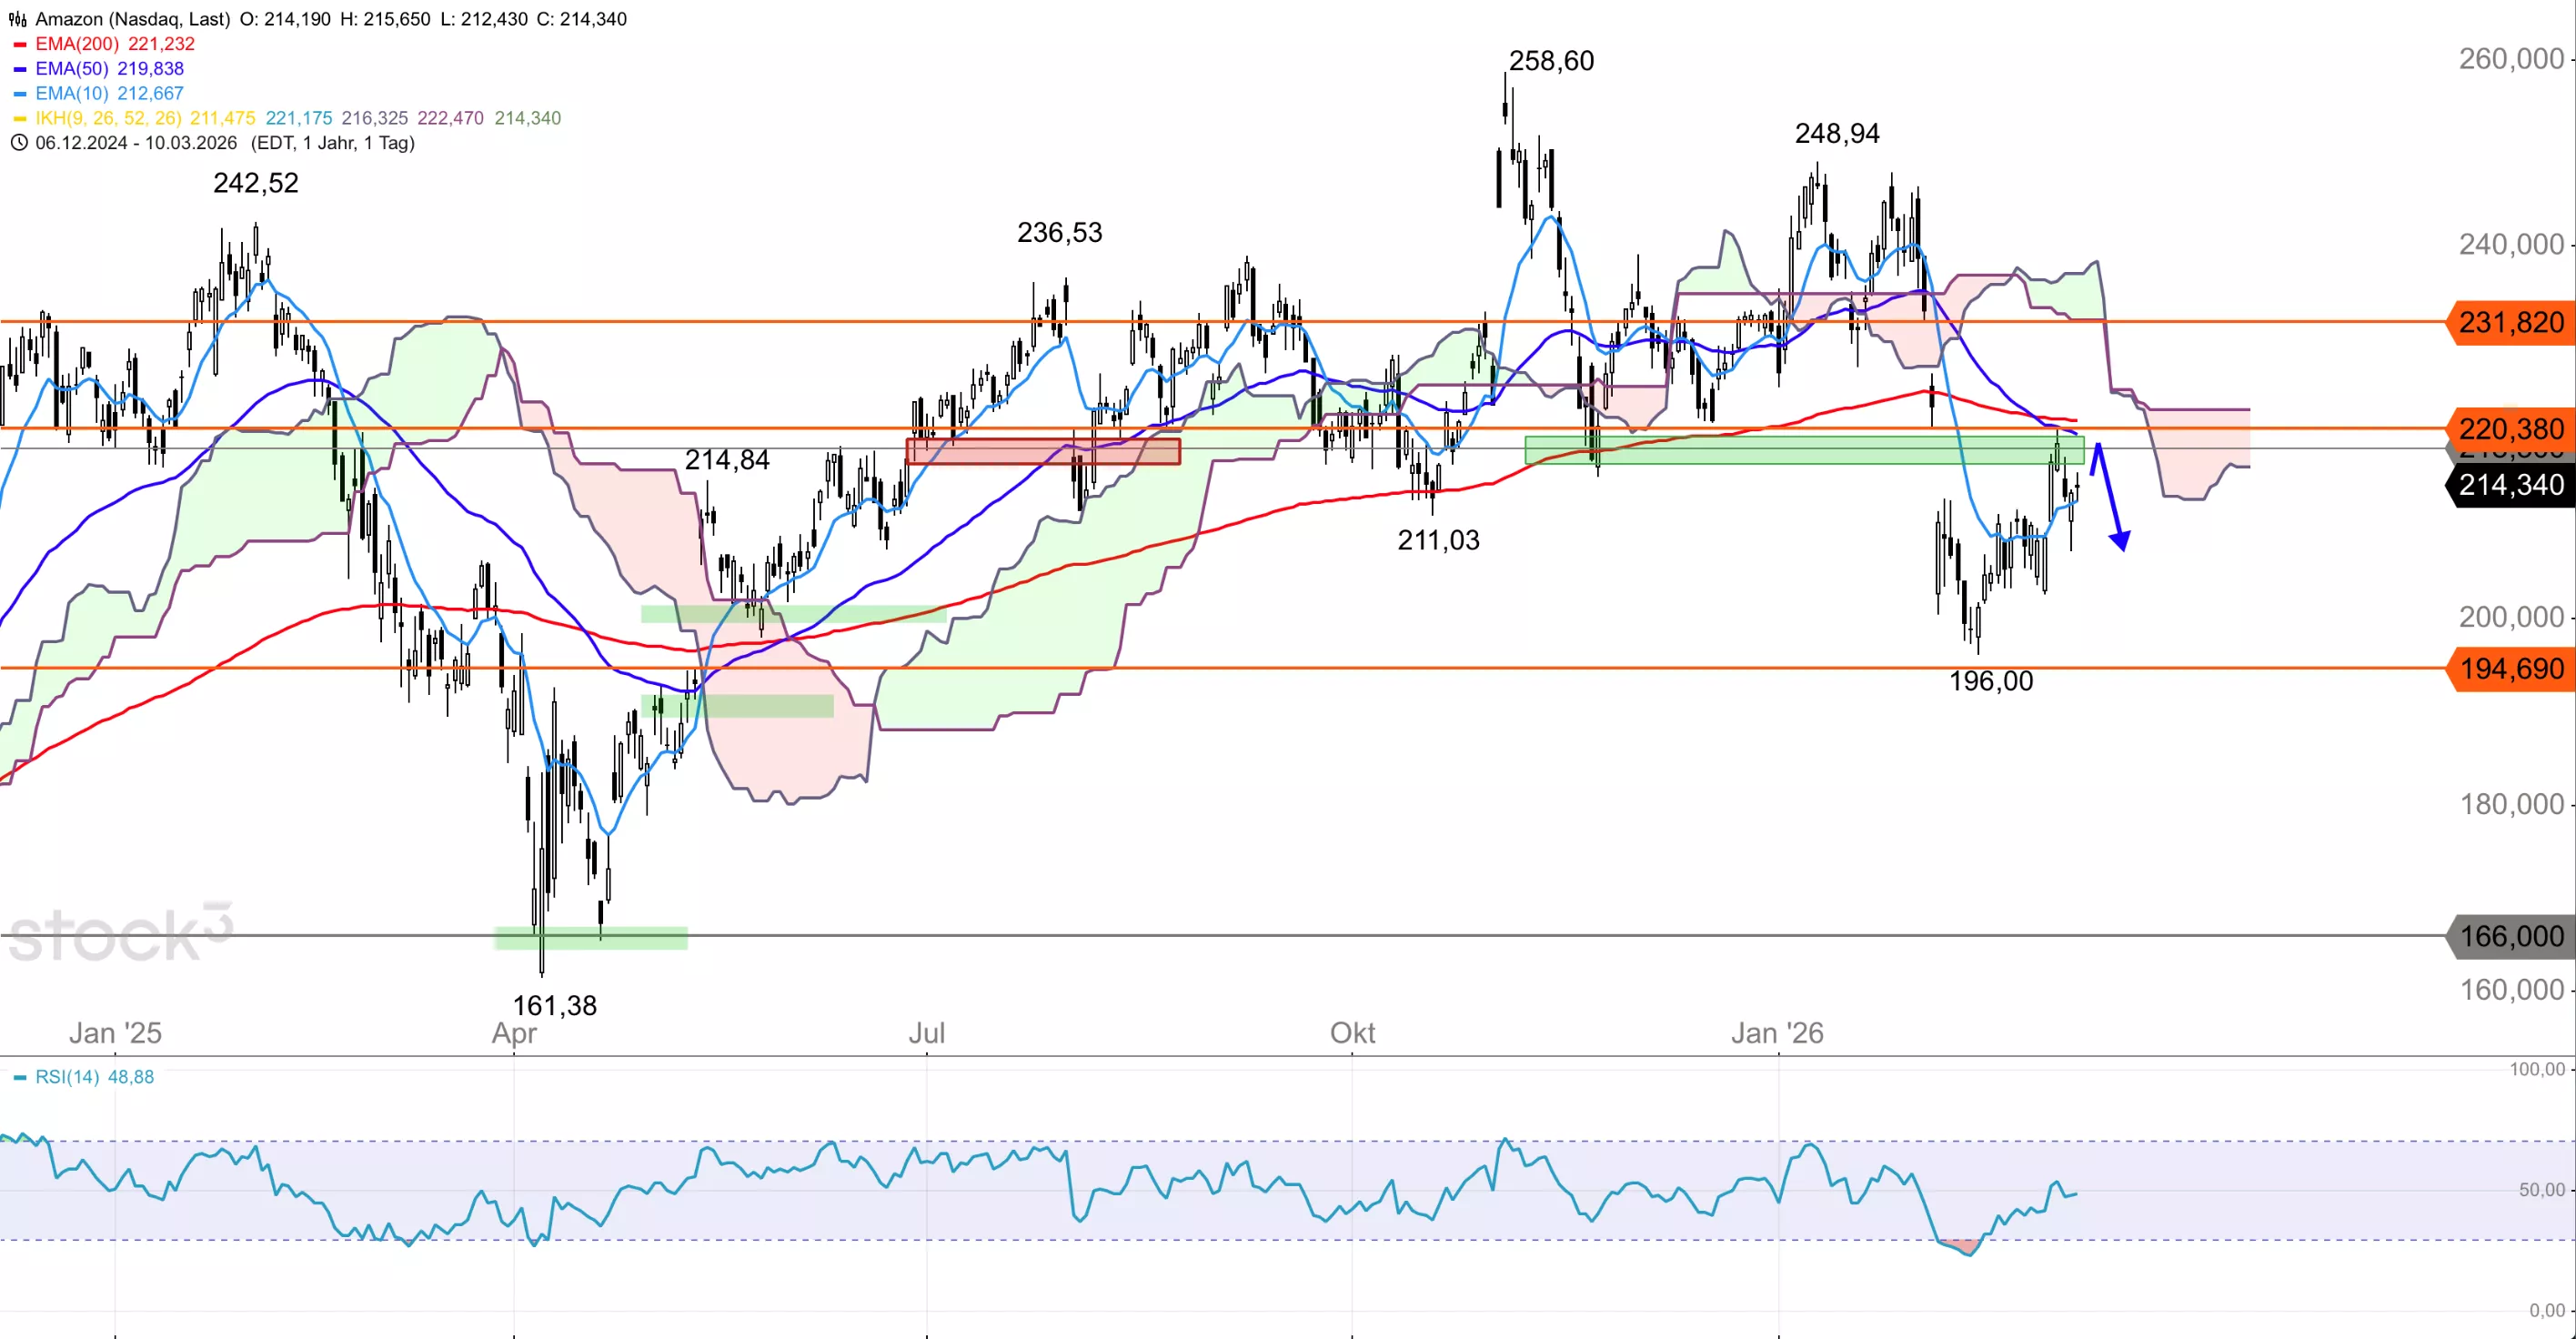Viewport: 2576px width, 1339px height.
Task: Open the time settings (EDT, 1 Jahr, 1 Tag)
Action: coord(332,143)
